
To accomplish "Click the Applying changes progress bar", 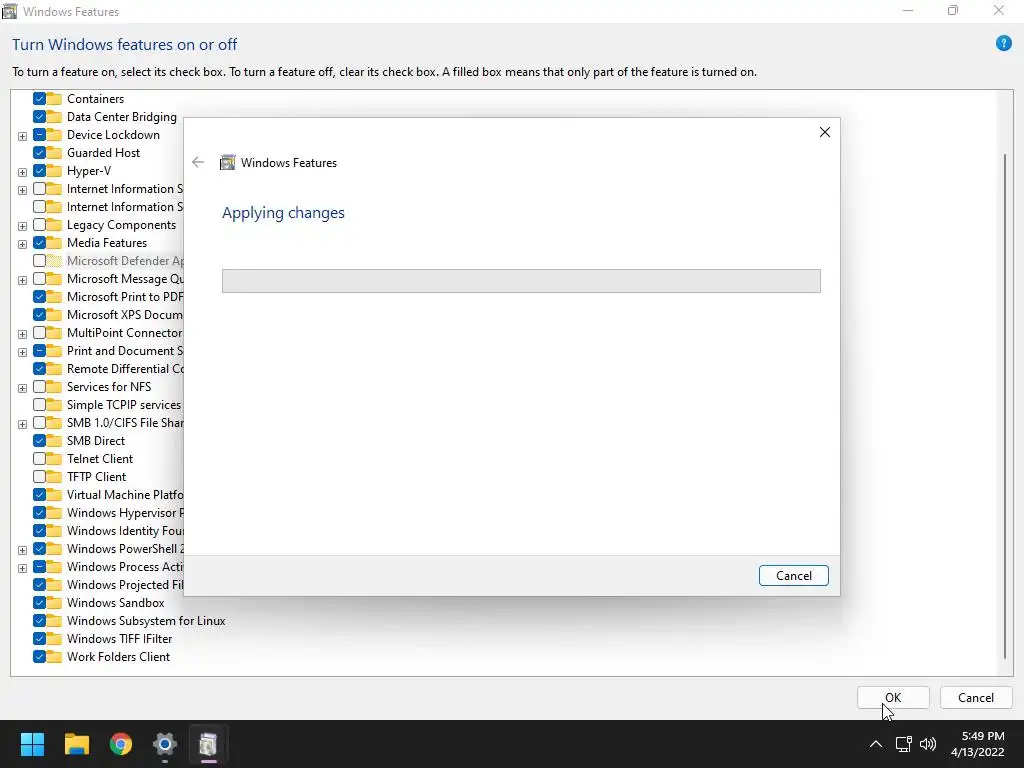I will click(x=521, y=281).
